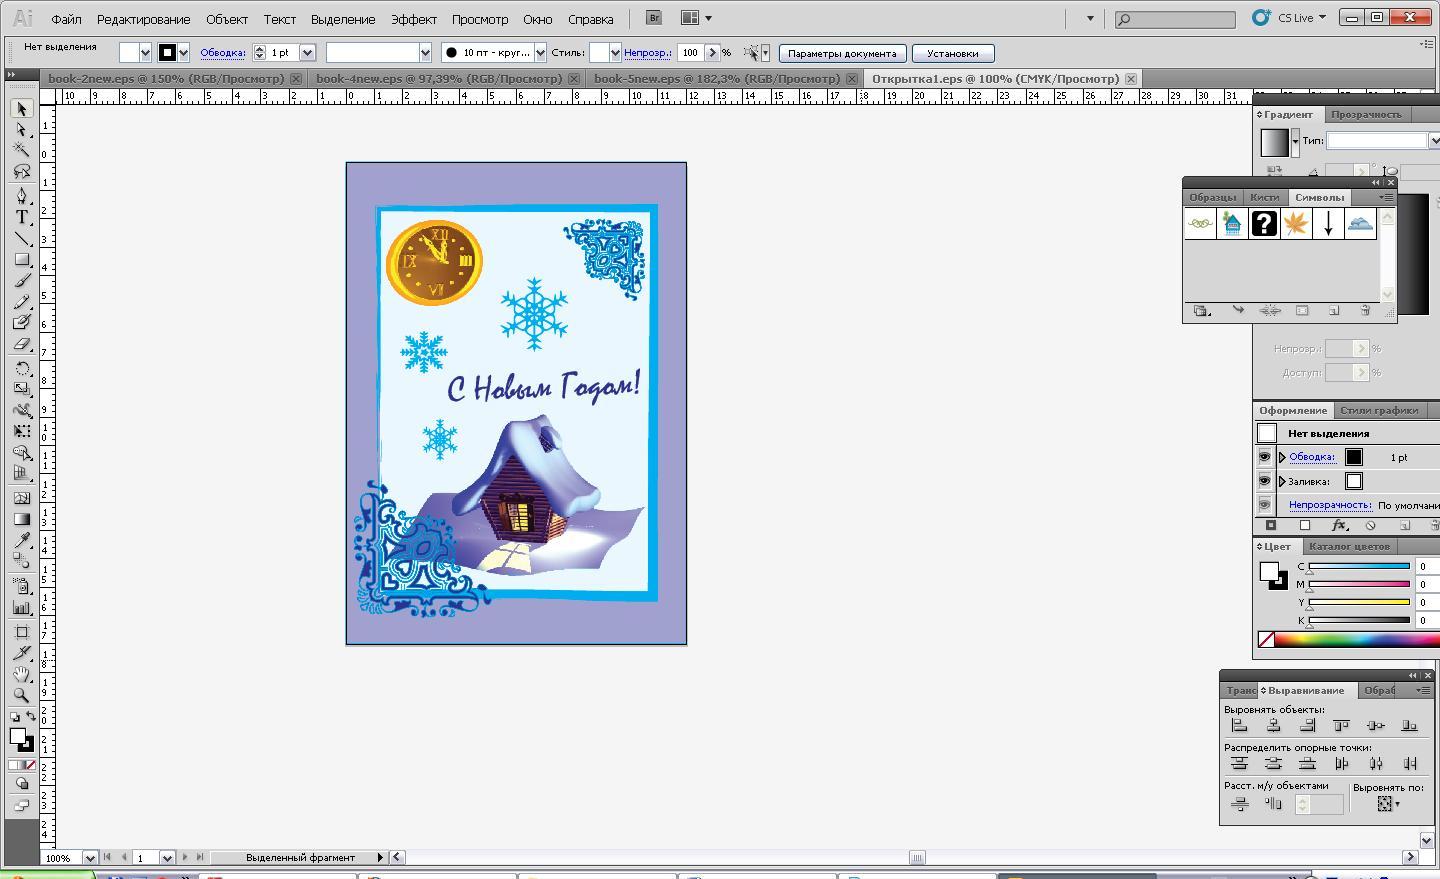Open the zoom level dropdown at 100%
Image resolution: width=1440 pixels, height=879 pixels.
pyautogui.click(x=89, y=858)
